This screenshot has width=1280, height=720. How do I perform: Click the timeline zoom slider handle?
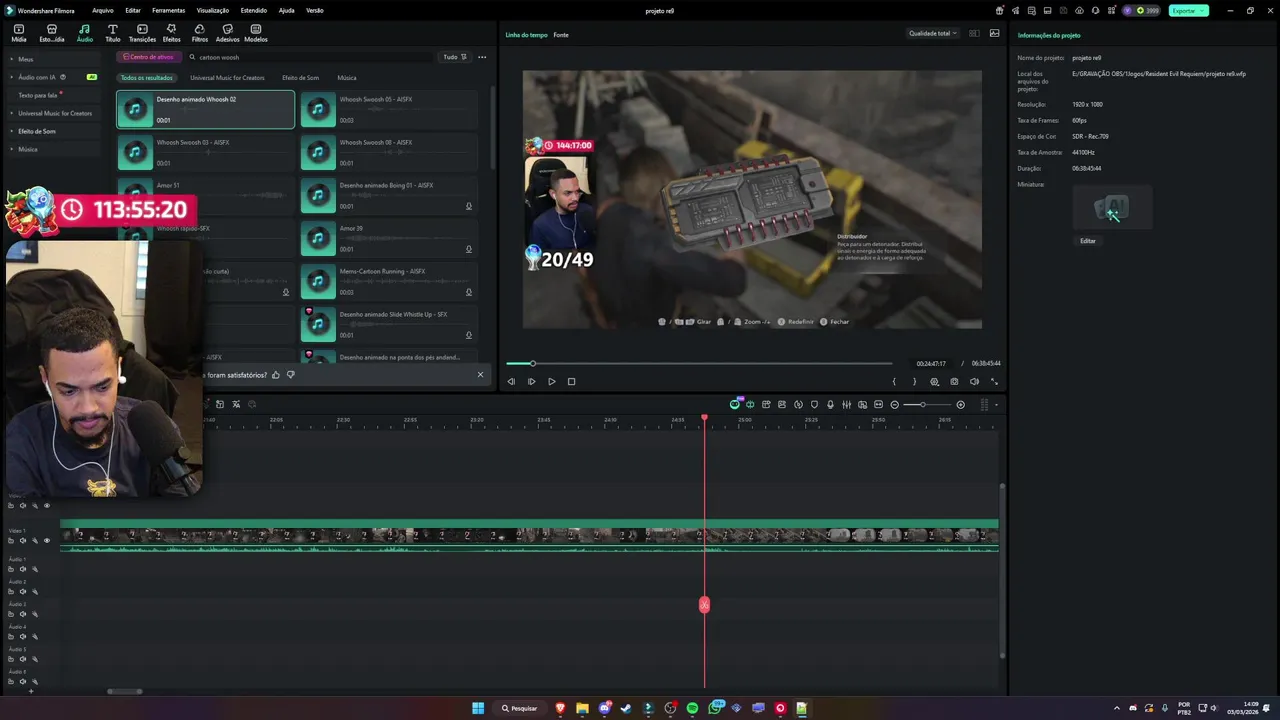click(922, 404)
